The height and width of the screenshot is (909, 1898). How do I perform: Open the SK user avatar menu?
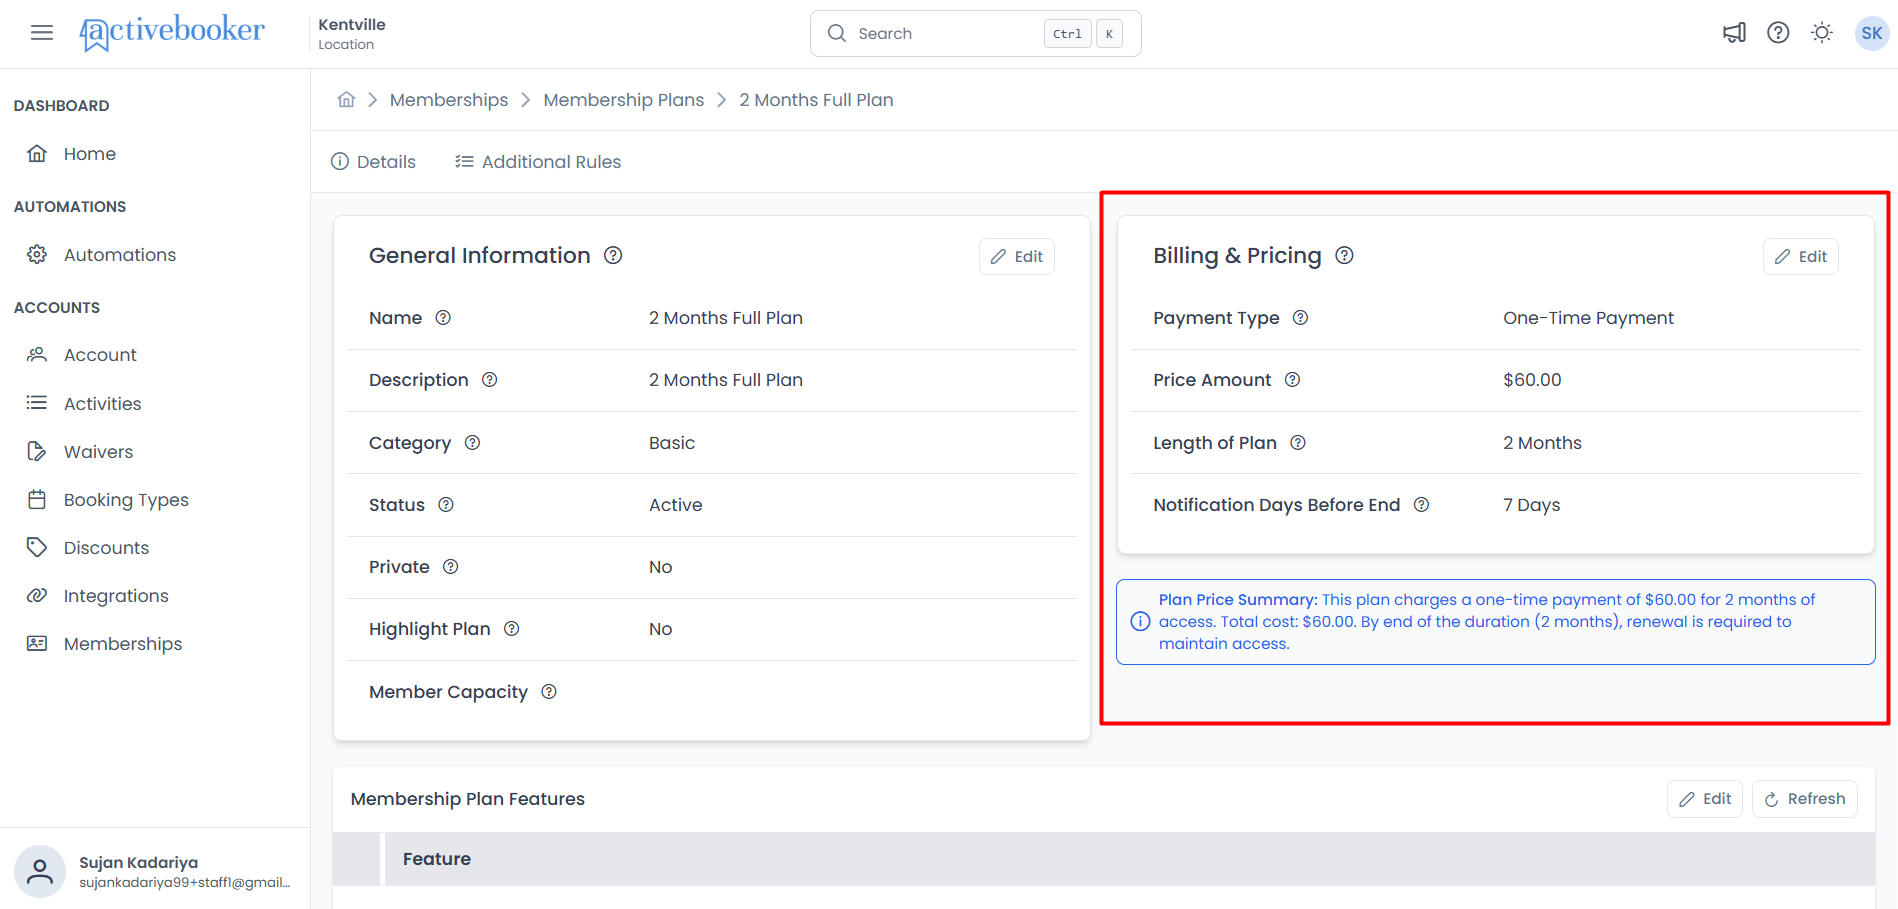[1871, 33]
